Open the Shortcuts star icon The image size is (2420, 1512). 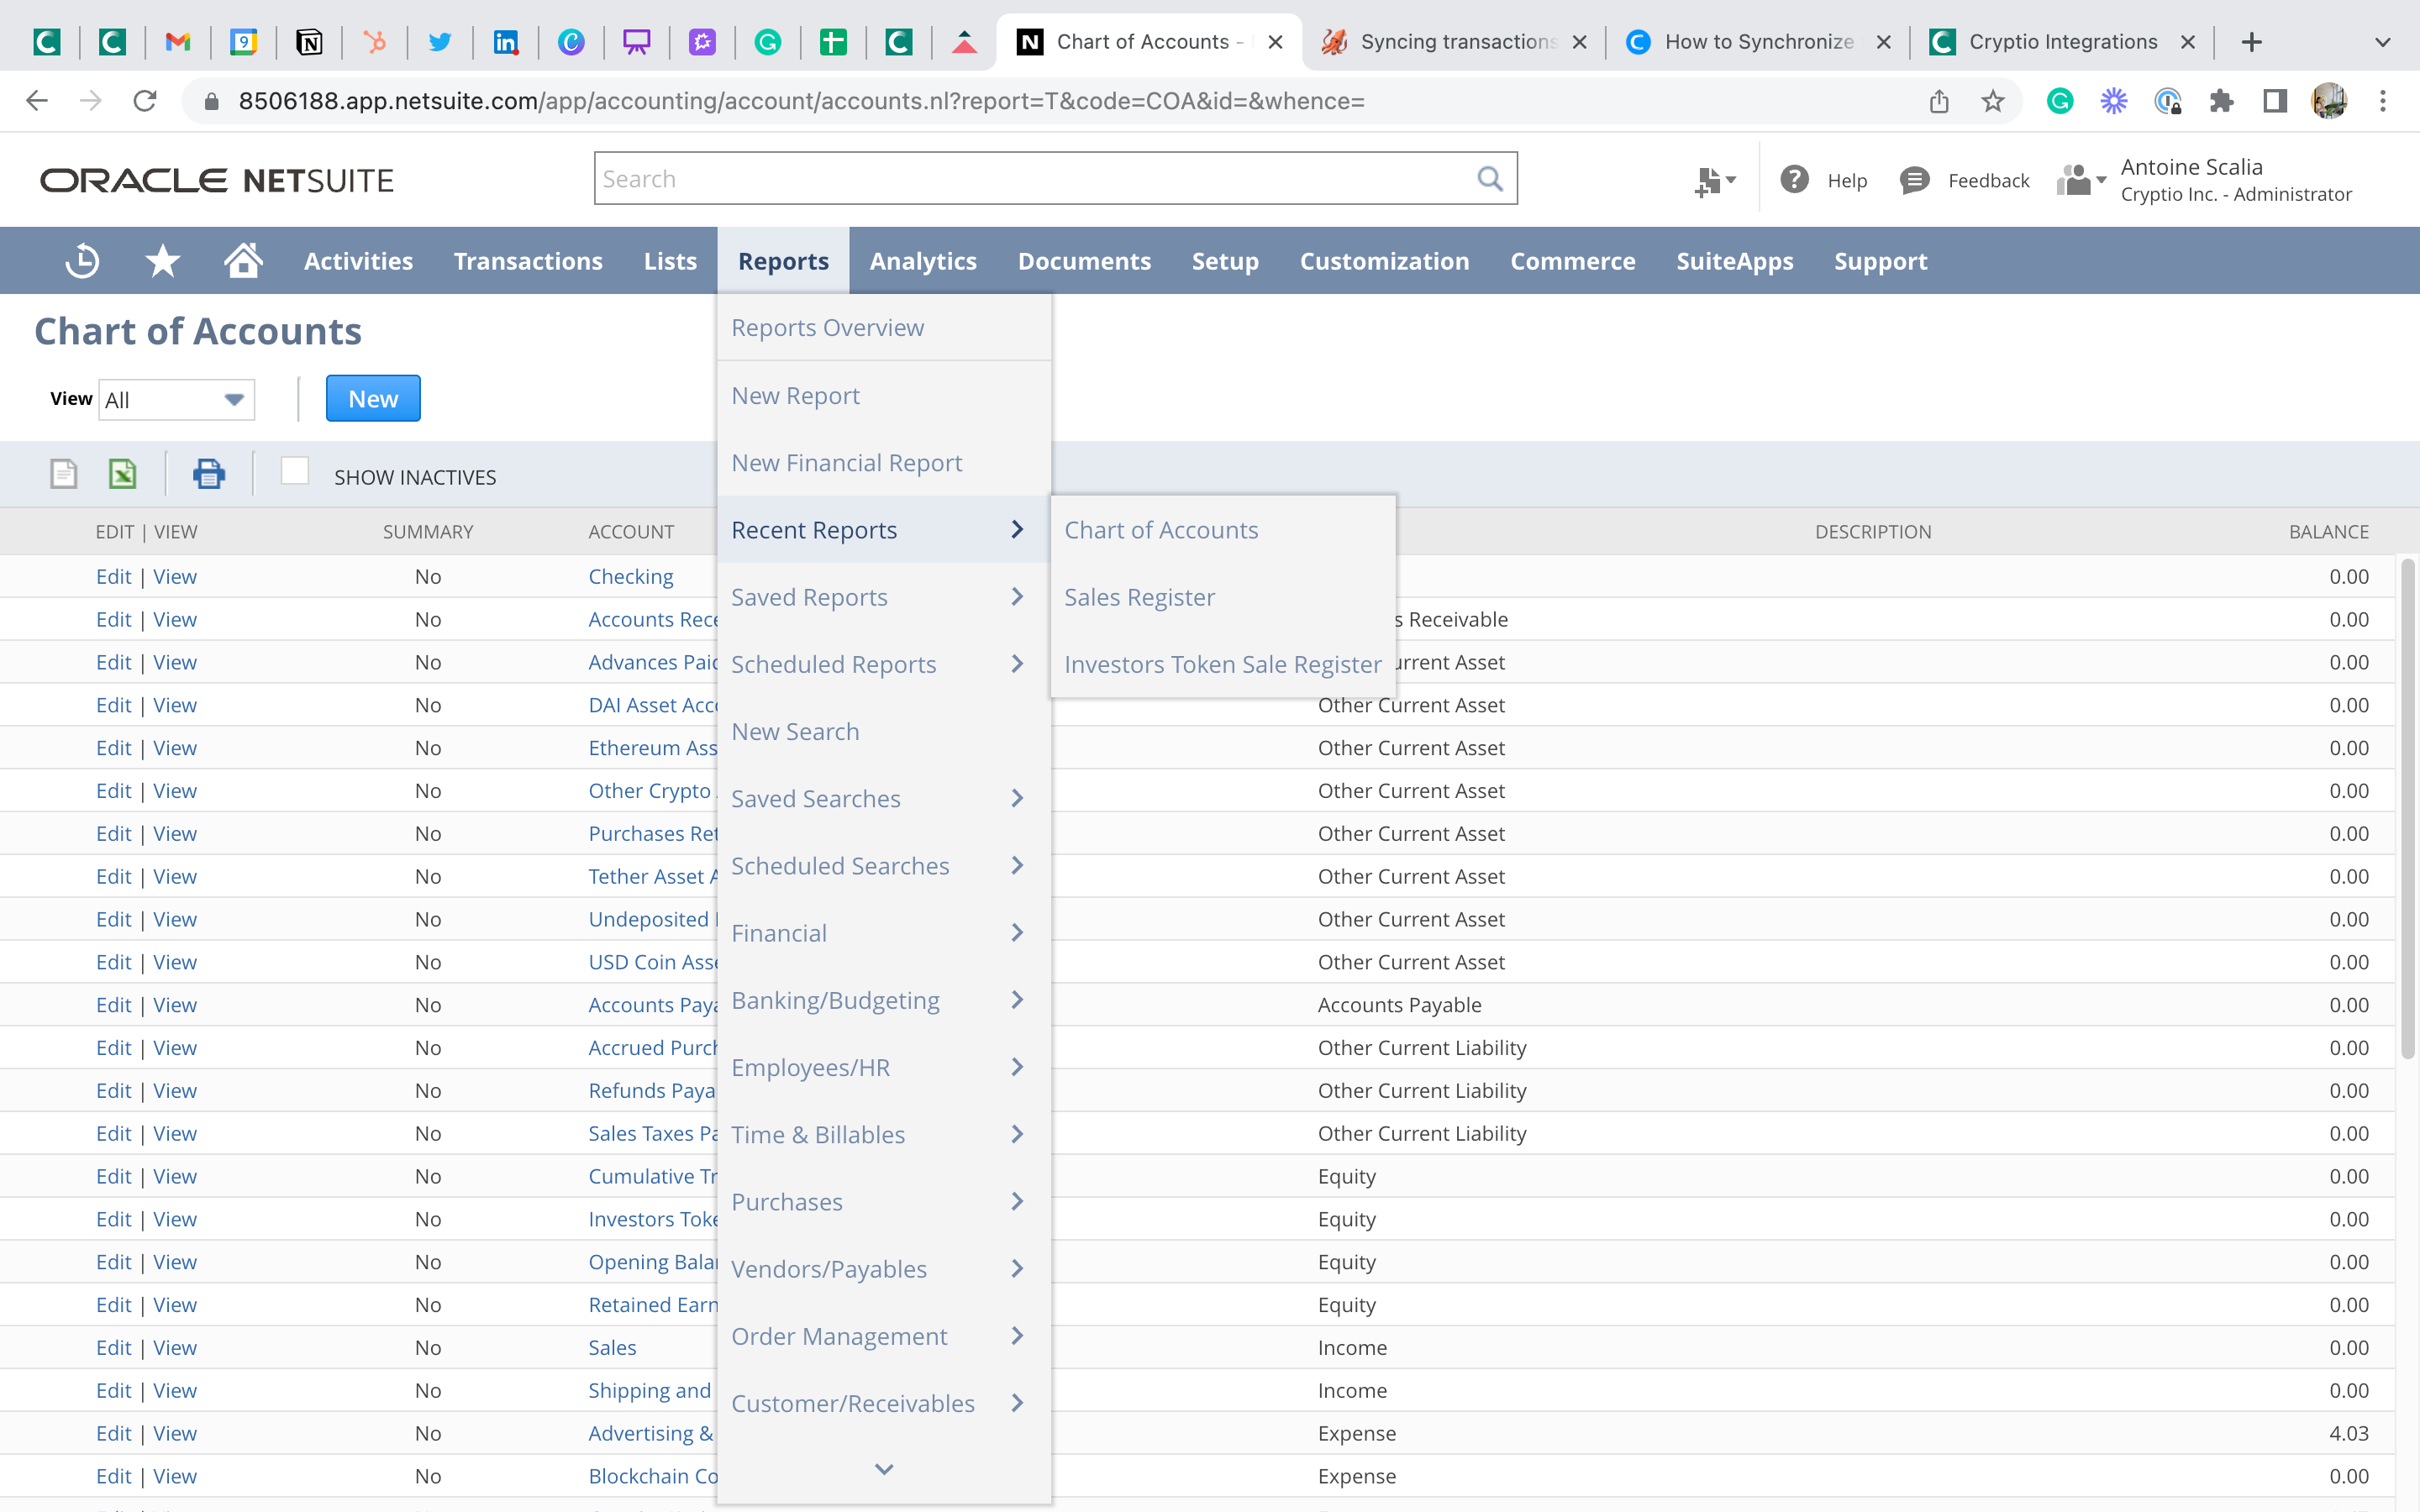point(162,261)
